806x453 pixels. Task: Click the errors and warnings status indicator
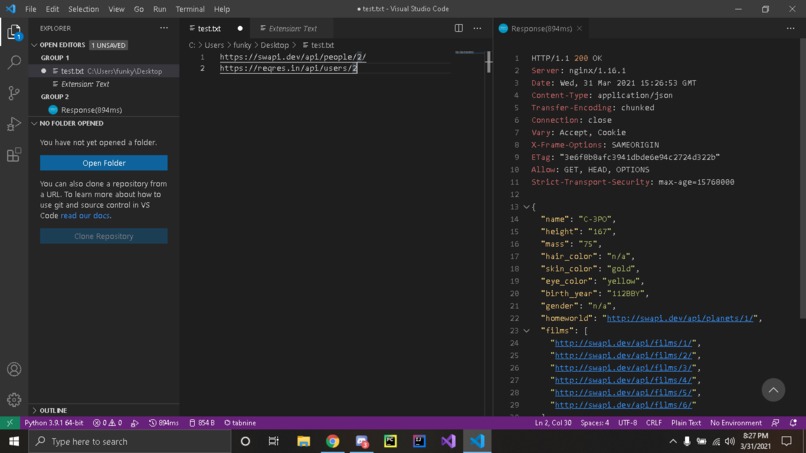(107, 423)
